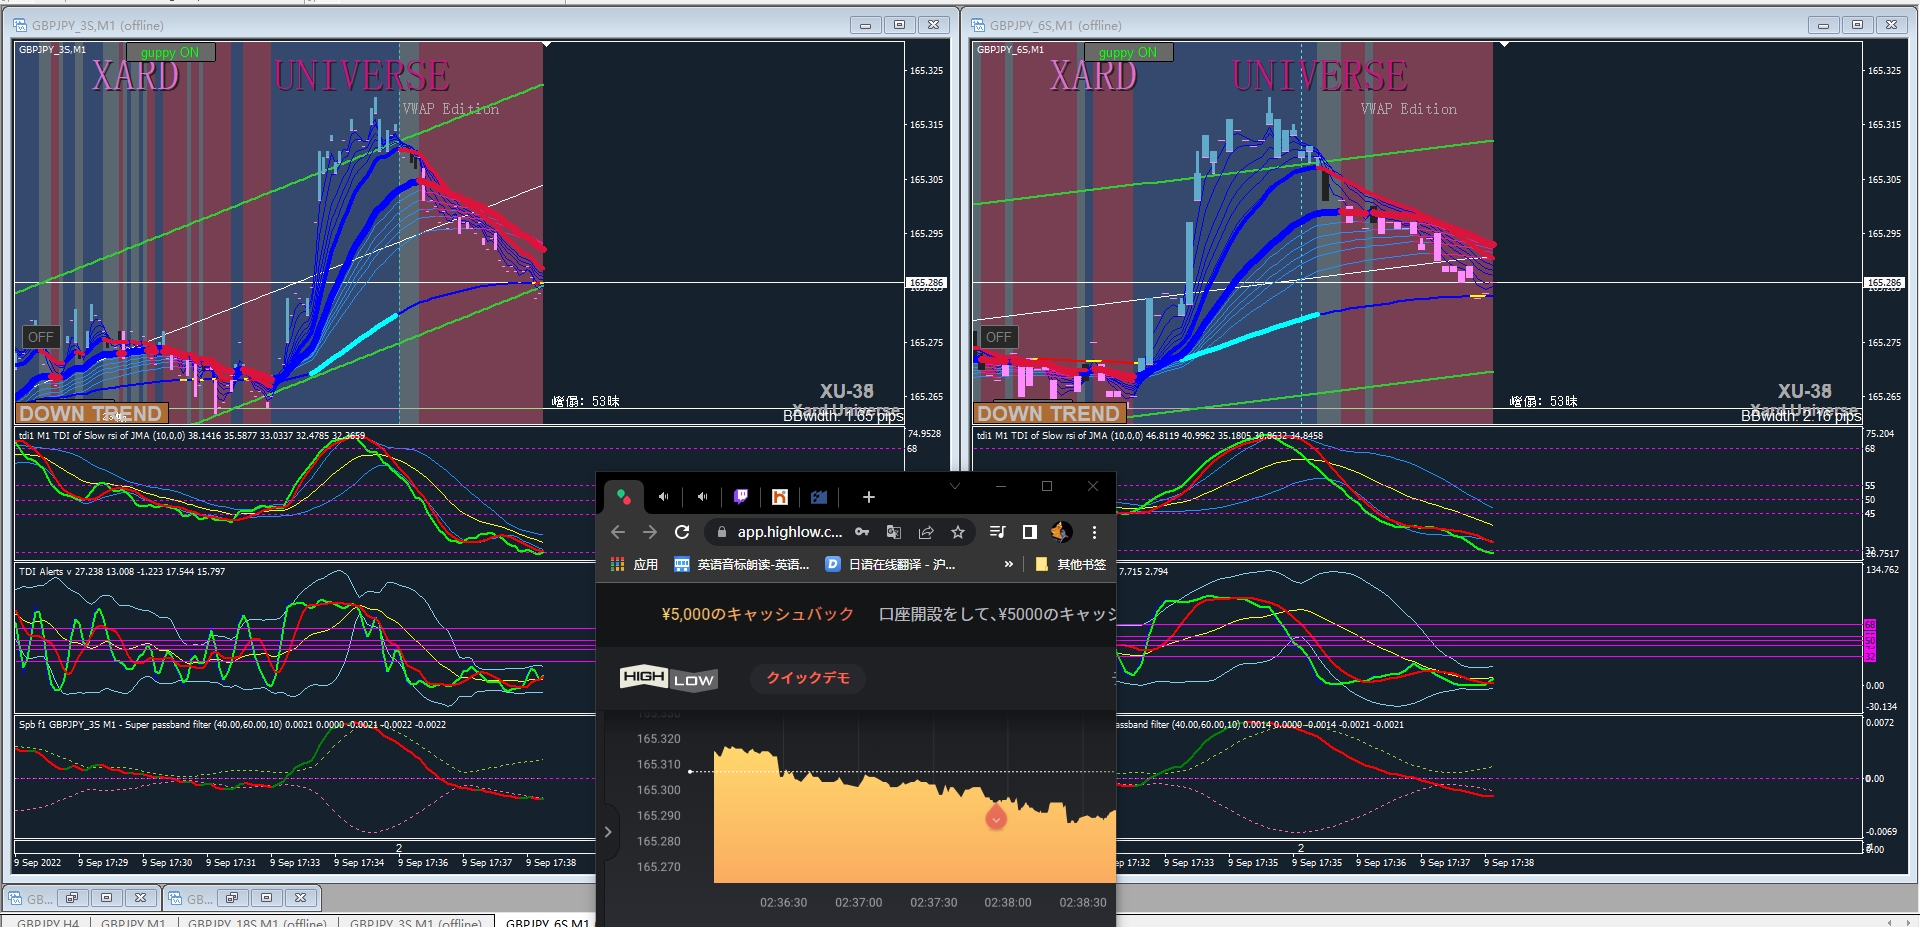Image resolution: width=1920 pixels, height=927 pixels.
Task: View site security lock info
Action: pyautogui.click(x=722, y=532)
